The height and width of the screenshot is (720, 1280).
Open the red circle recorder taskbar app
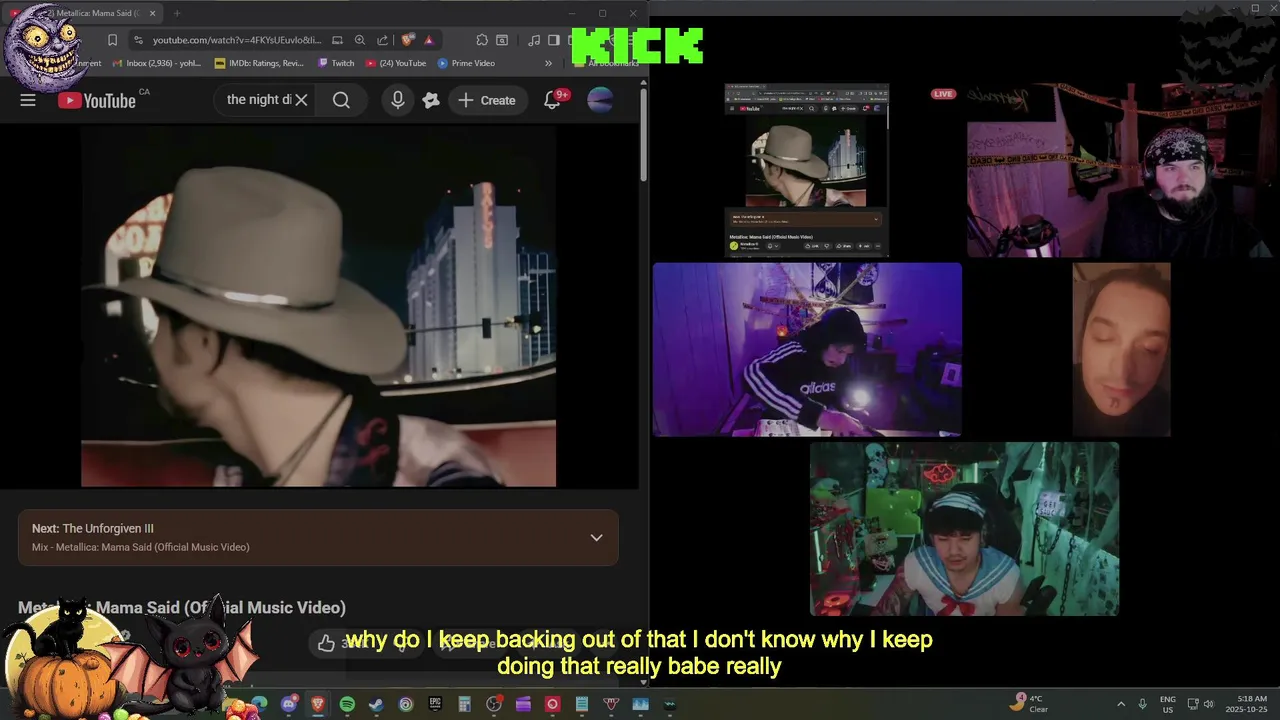pyautogui.click(x=552, y=704)
